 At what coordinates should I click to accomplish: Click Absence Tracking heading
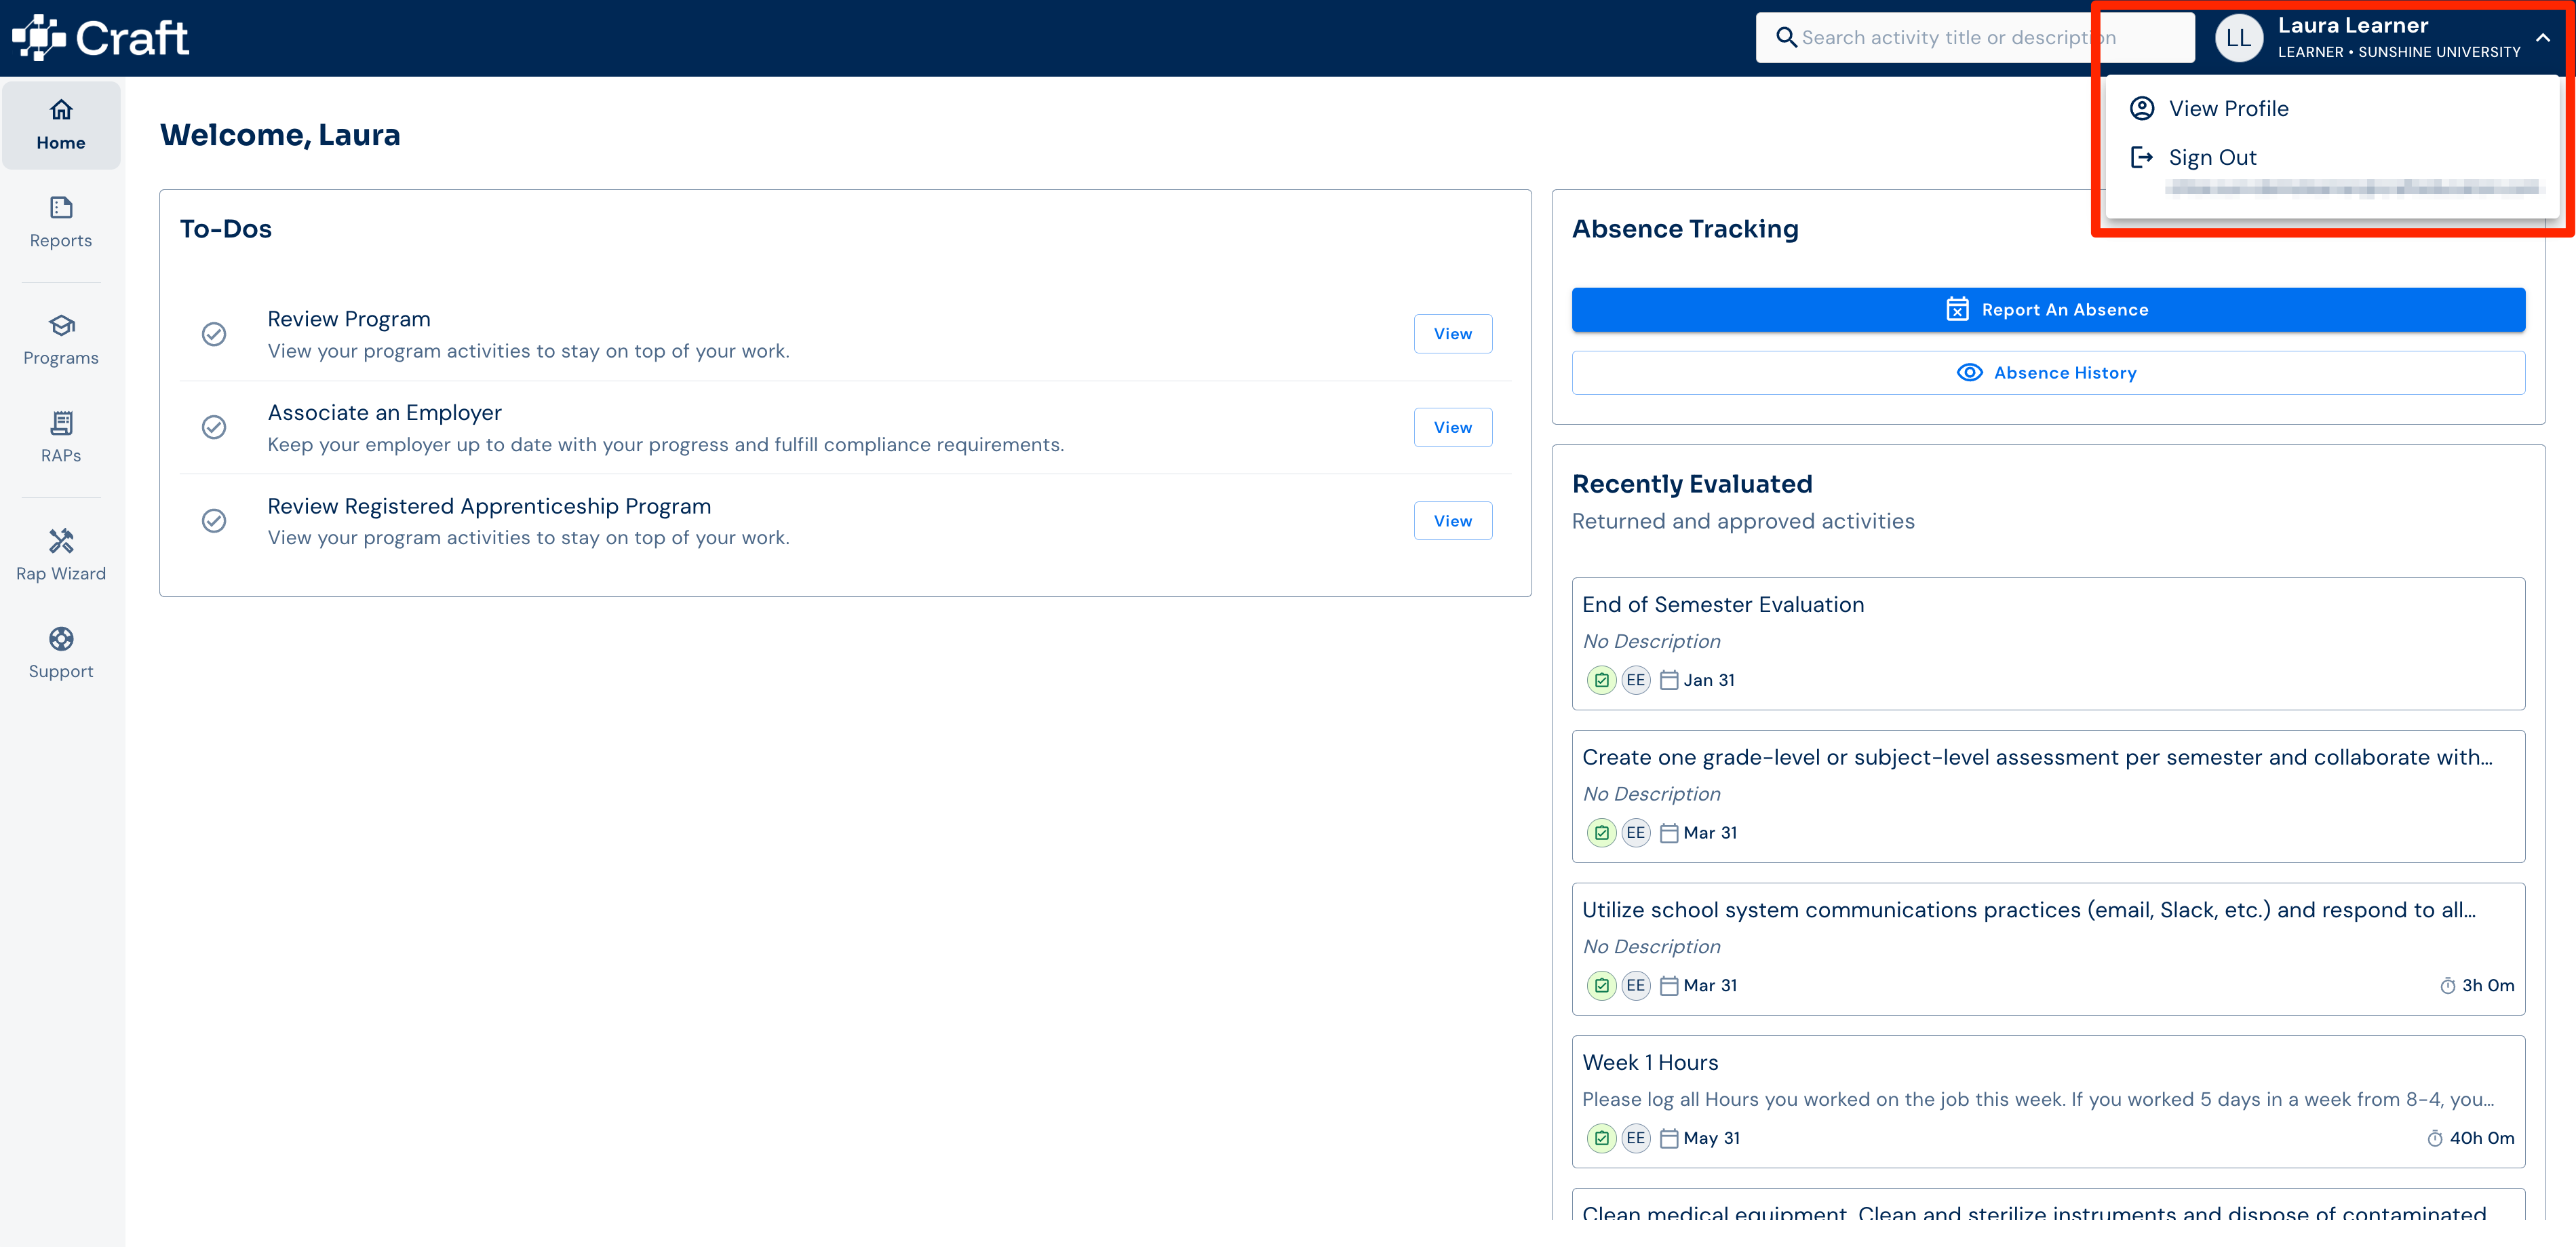[1685, 229]
